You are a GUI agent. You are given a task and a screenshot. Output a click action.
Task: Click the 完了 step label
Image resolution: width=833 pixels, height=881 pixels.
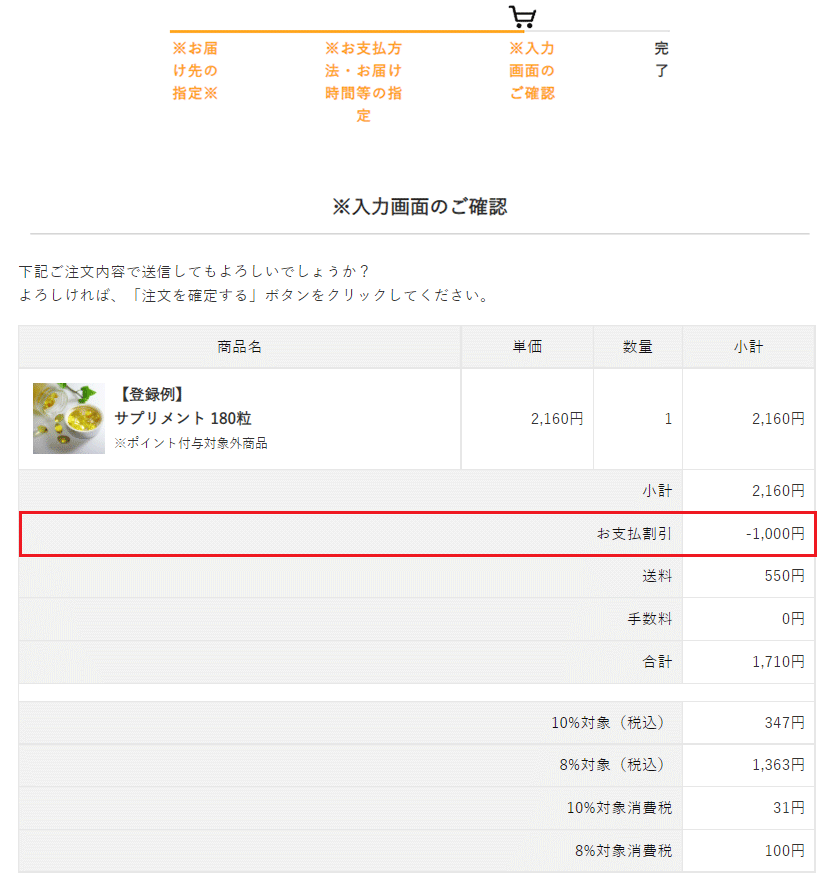661,59
